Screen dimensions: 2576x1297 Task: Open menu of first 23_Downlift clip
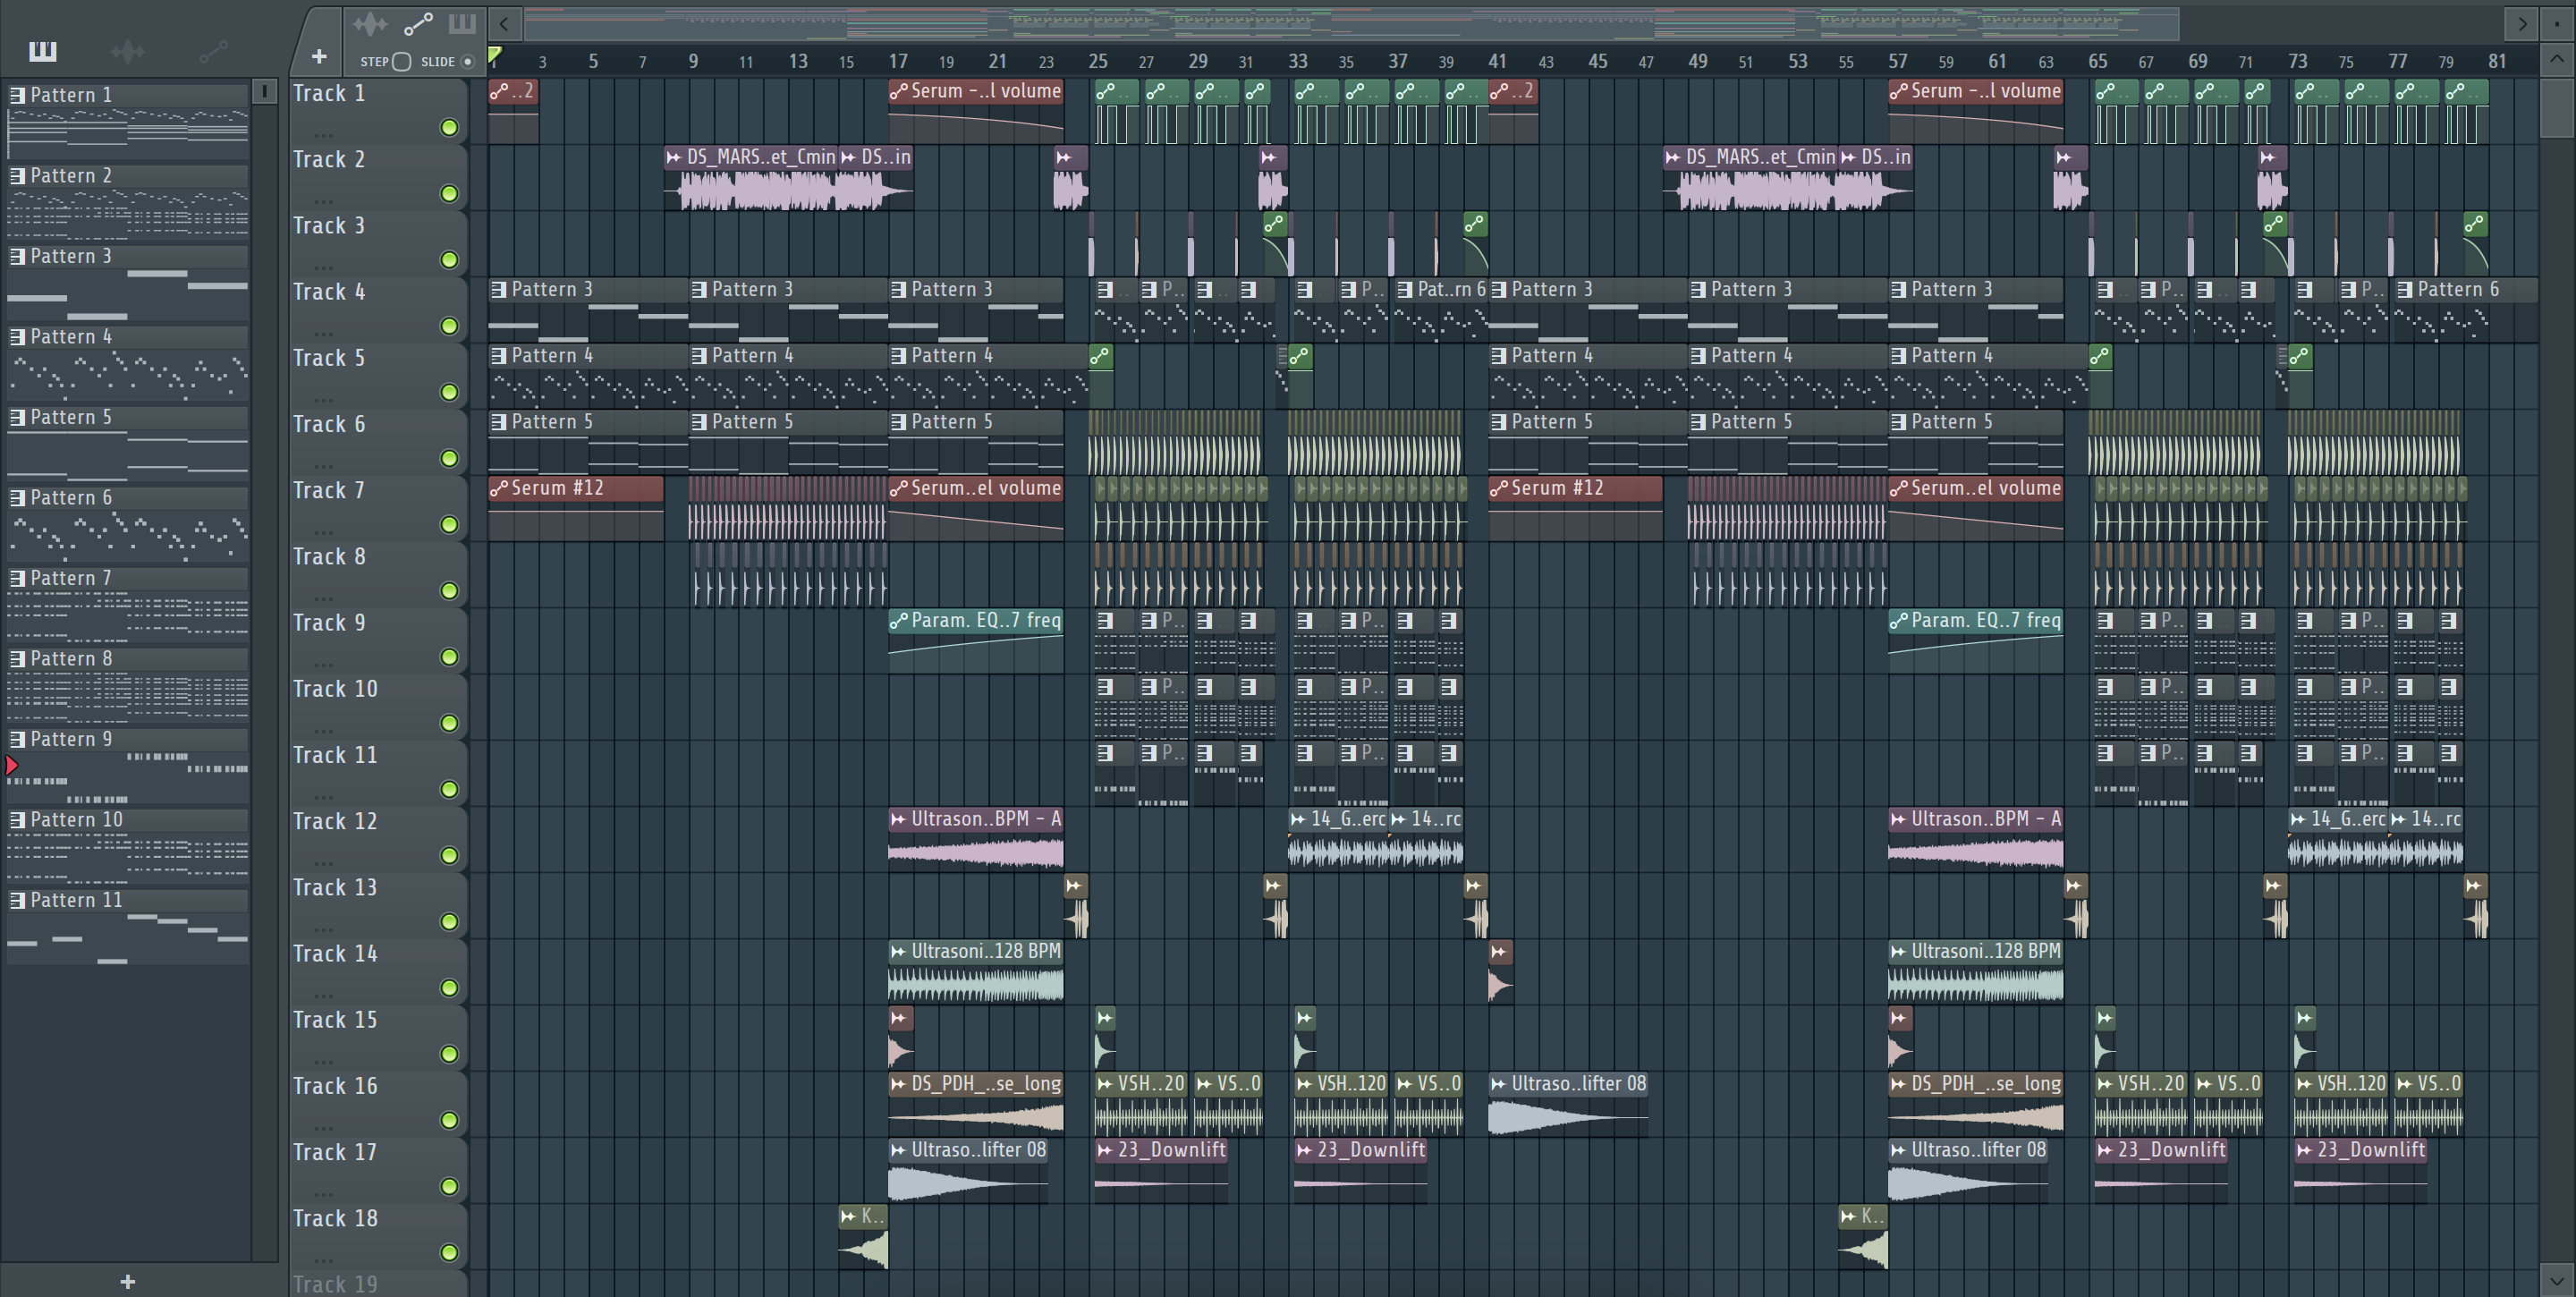coord(1105,1151)
